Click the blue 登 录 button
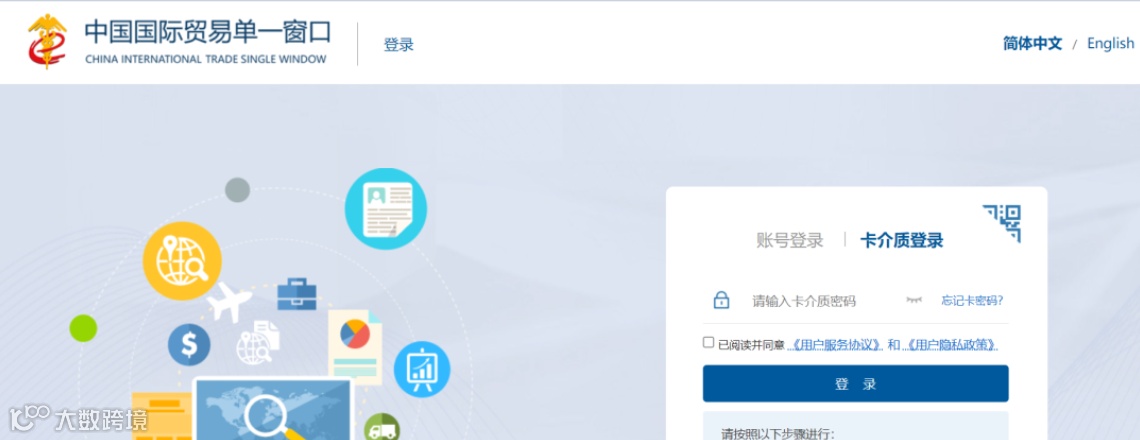Viewport: 1140px width, 440px height. click(x=855, y=383)
